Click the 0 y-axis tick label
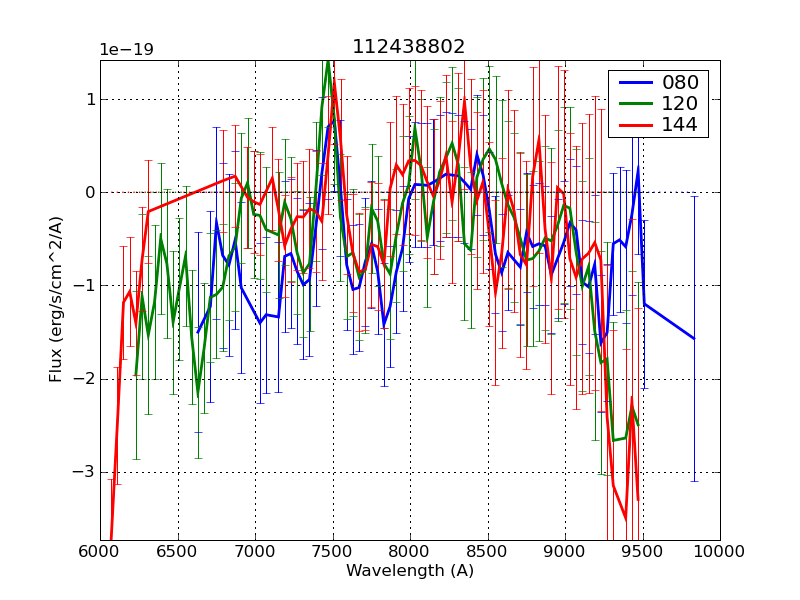This screenshot has width=800, height=600. [x=89, y=193]
